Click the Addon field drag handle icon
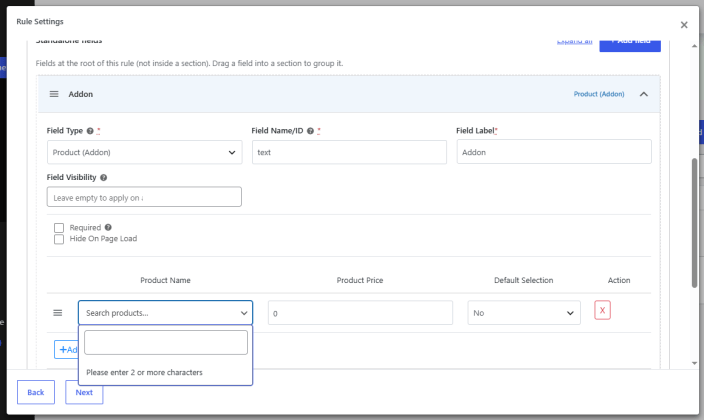 pyautogui.click(x=54, y=94)
